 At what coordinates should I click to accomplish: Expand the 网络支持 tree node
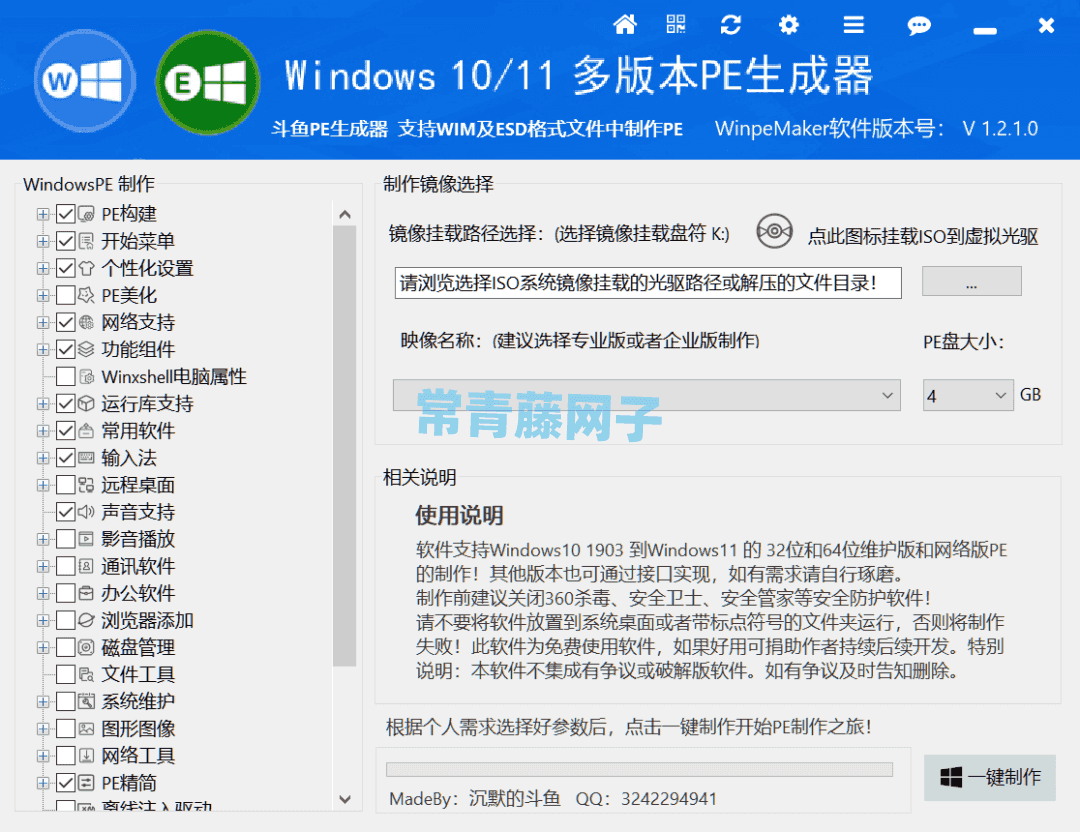point(43,322)
